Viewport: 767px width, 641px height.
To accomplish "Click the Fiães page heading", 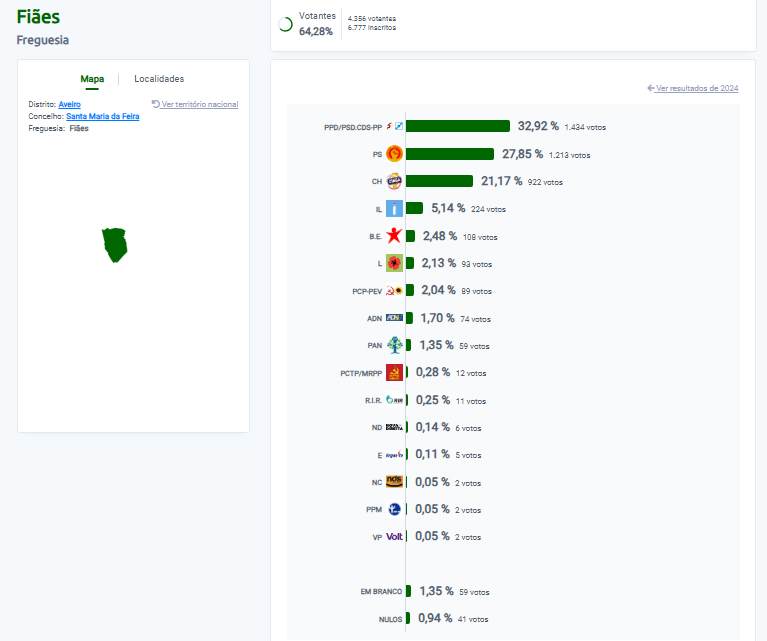I will click(38, 17).
